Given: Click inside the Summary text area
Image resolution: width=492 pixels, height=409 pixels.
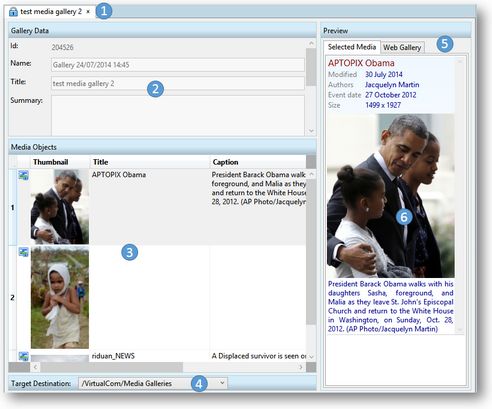Looking at the screenshot, I should click(x=178, y=116).
